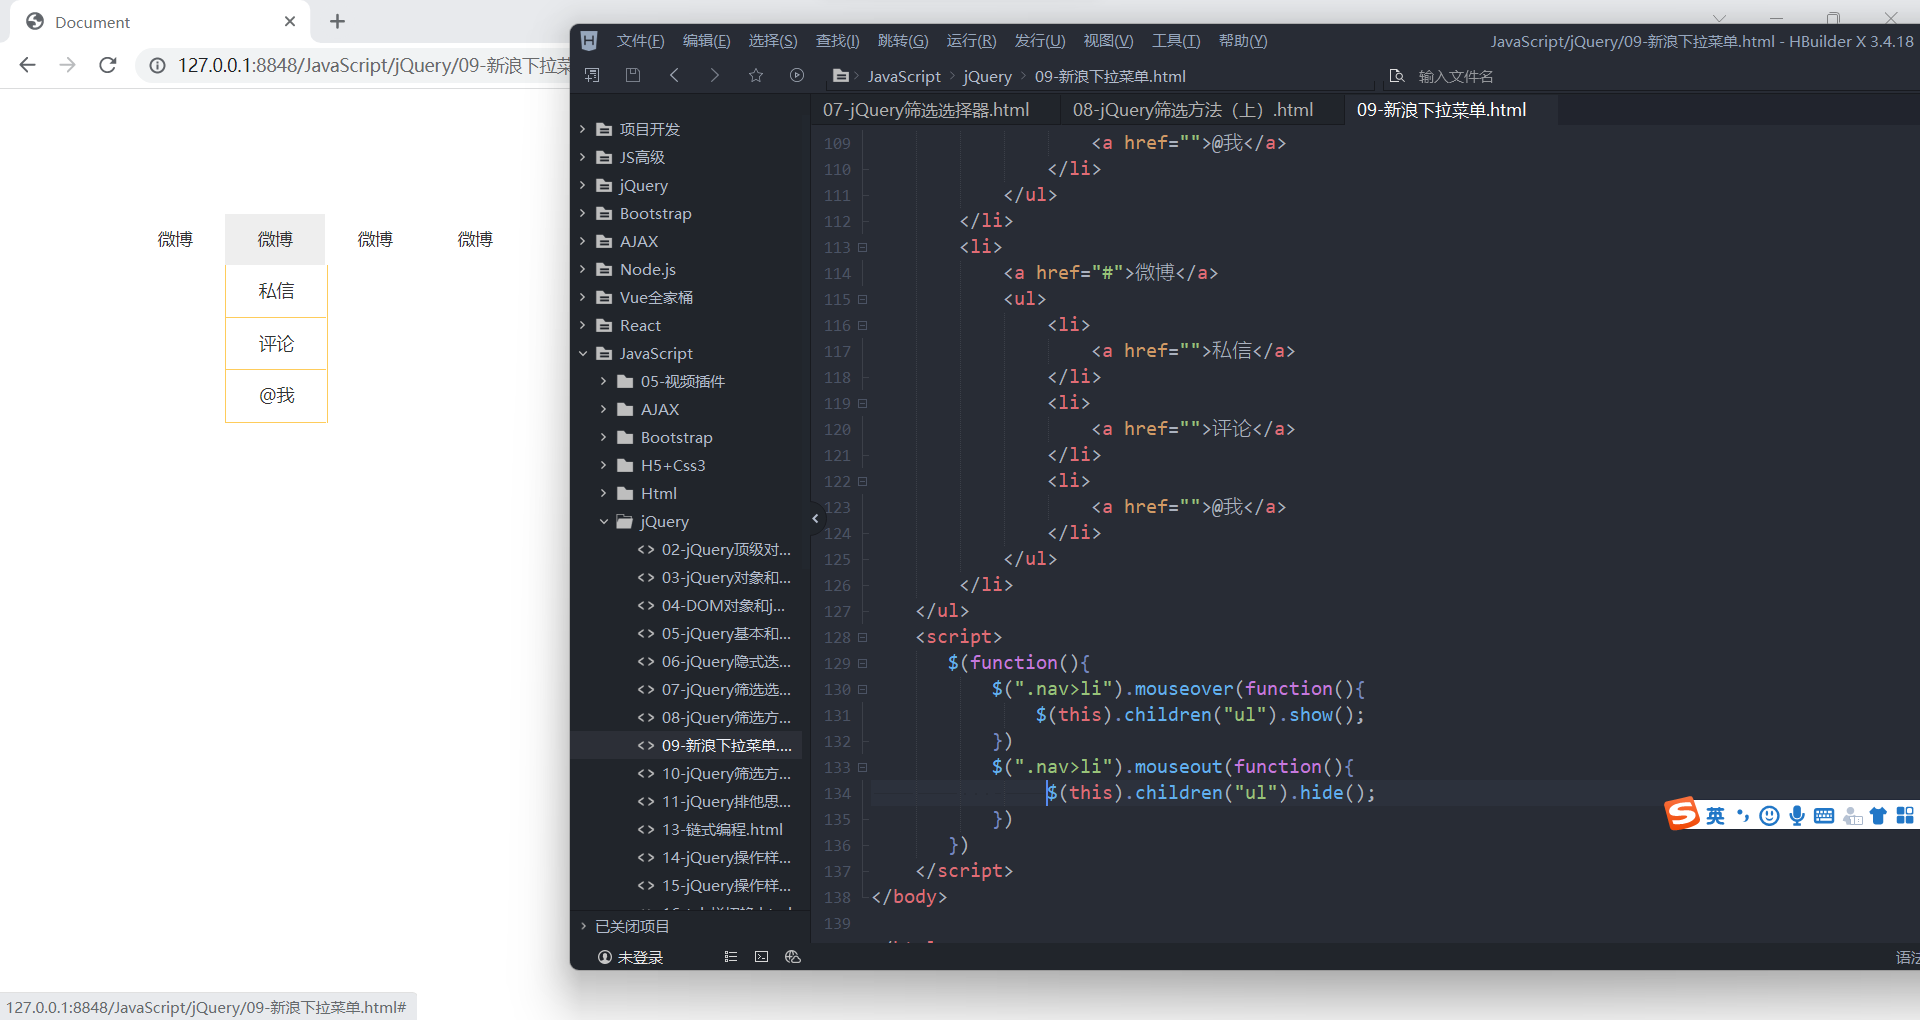Image resolution: width=1920 pixels, height=1020 pixels.
Task: Switch Sogou input language 英 button
Action: coord(1715,816)
